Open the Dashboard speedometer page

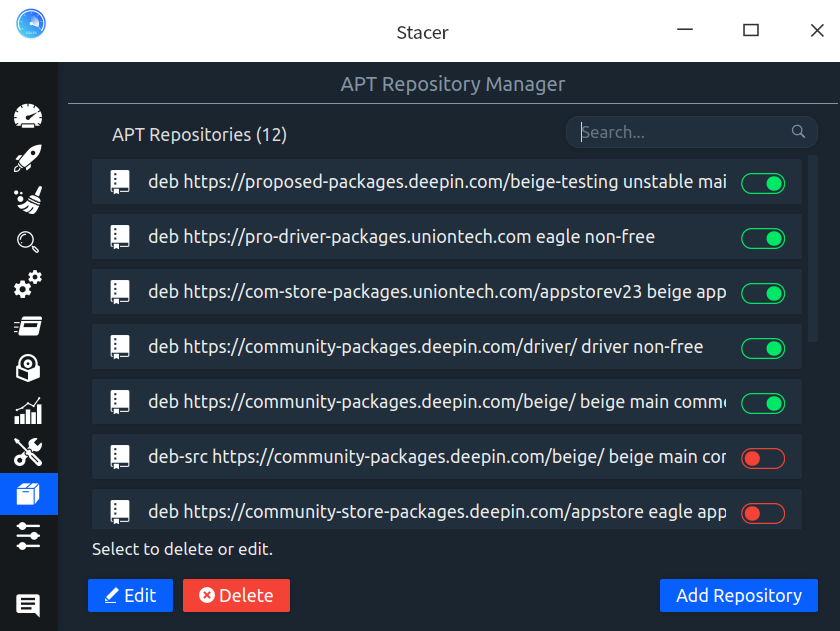coord(28,116)
